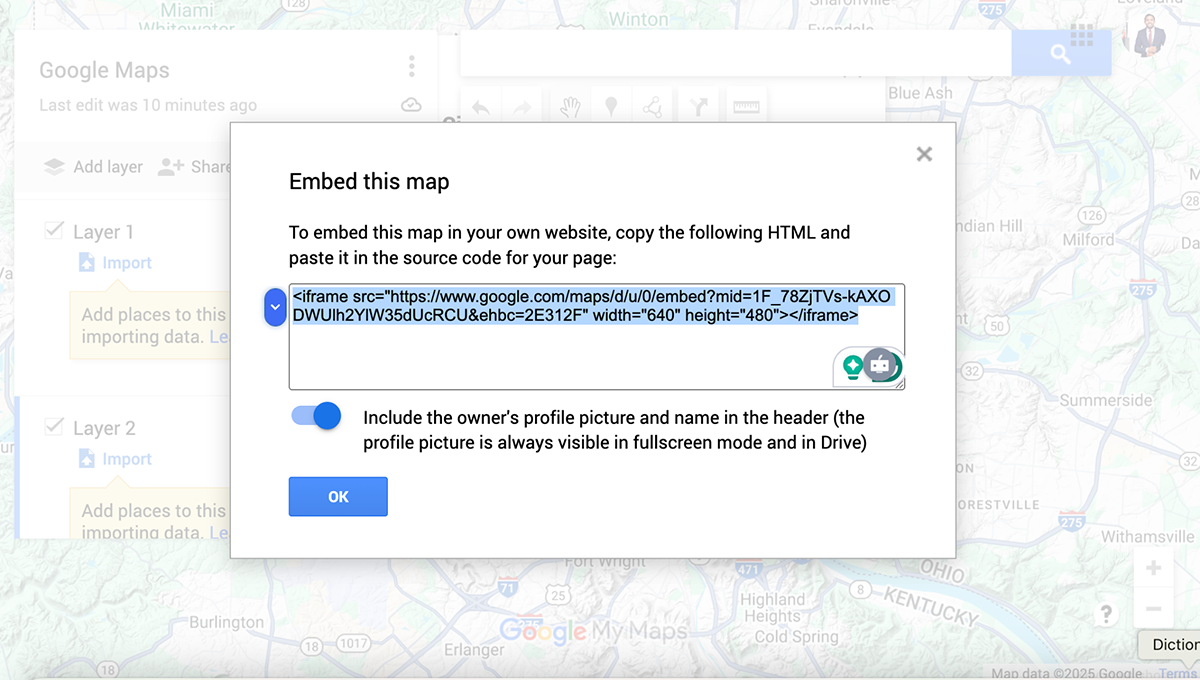1200x680 pixels.
Task: Select the Add marker pin tool
Action: 611,107
